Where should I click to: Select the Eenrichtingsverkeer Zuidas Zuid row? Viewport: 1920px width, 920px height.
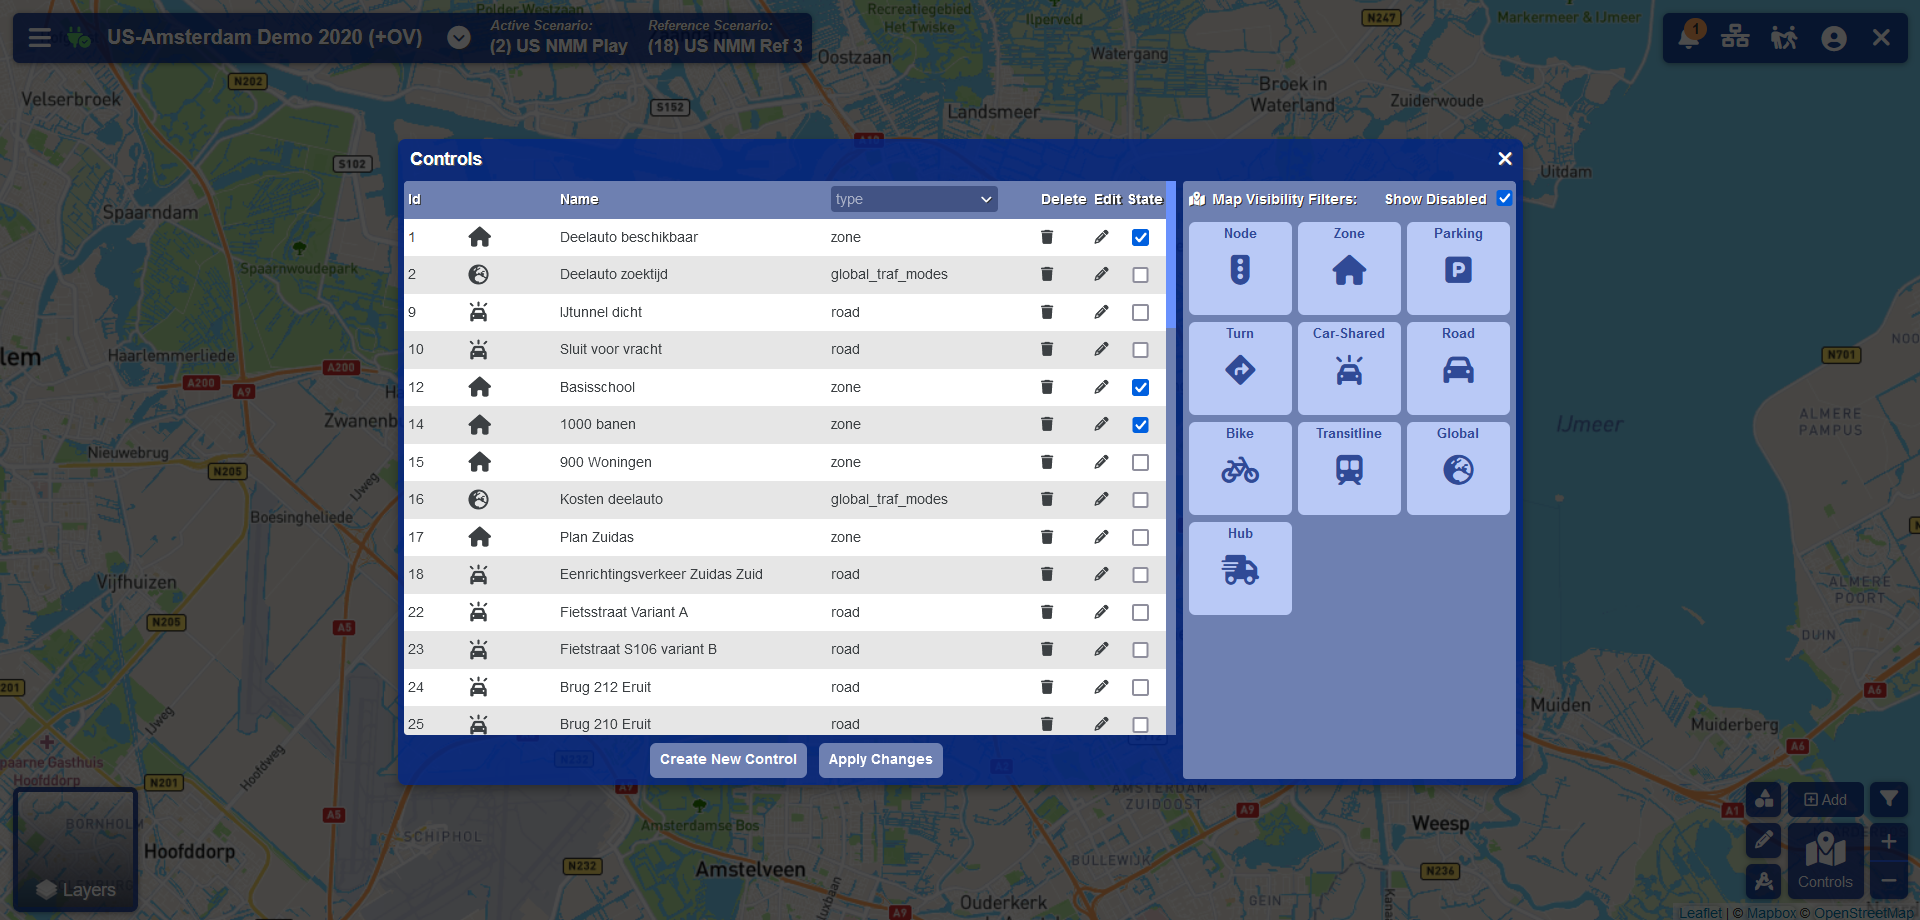tap(785, 575)
